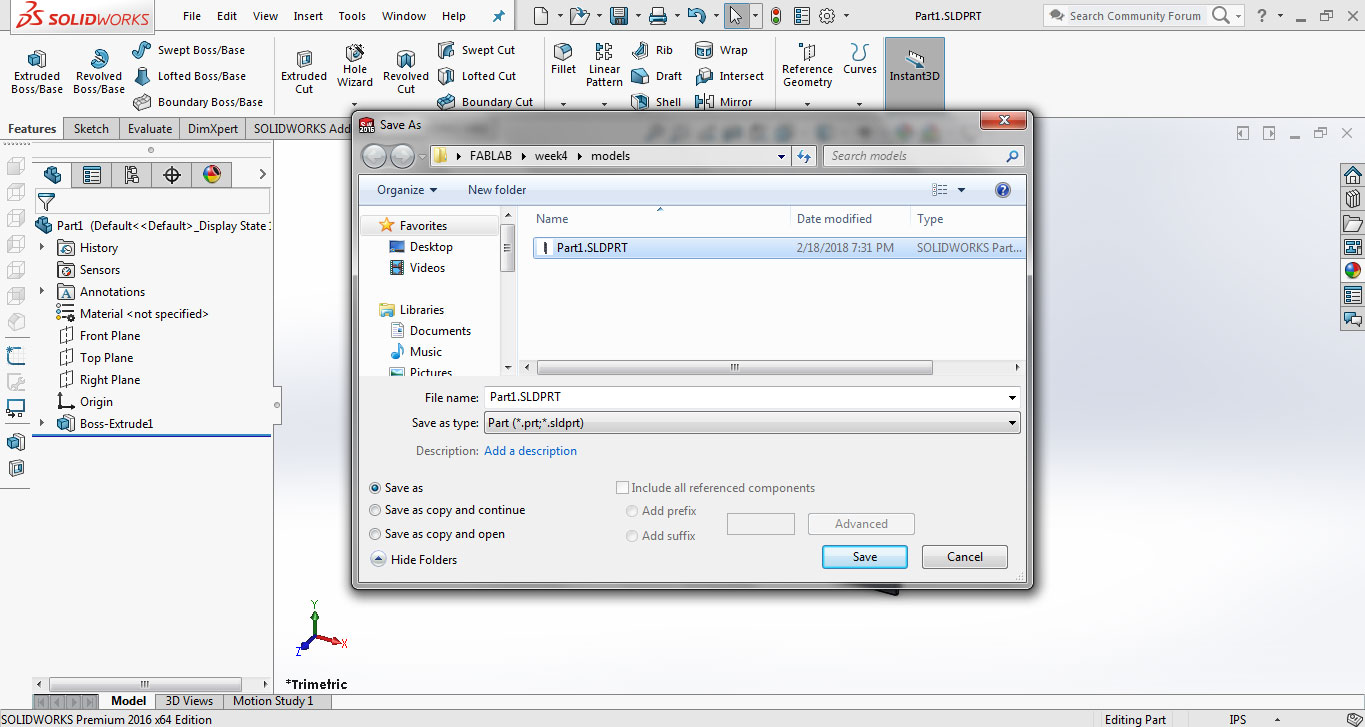
Task: Select the Shell tool
Action: pos(656,102)
